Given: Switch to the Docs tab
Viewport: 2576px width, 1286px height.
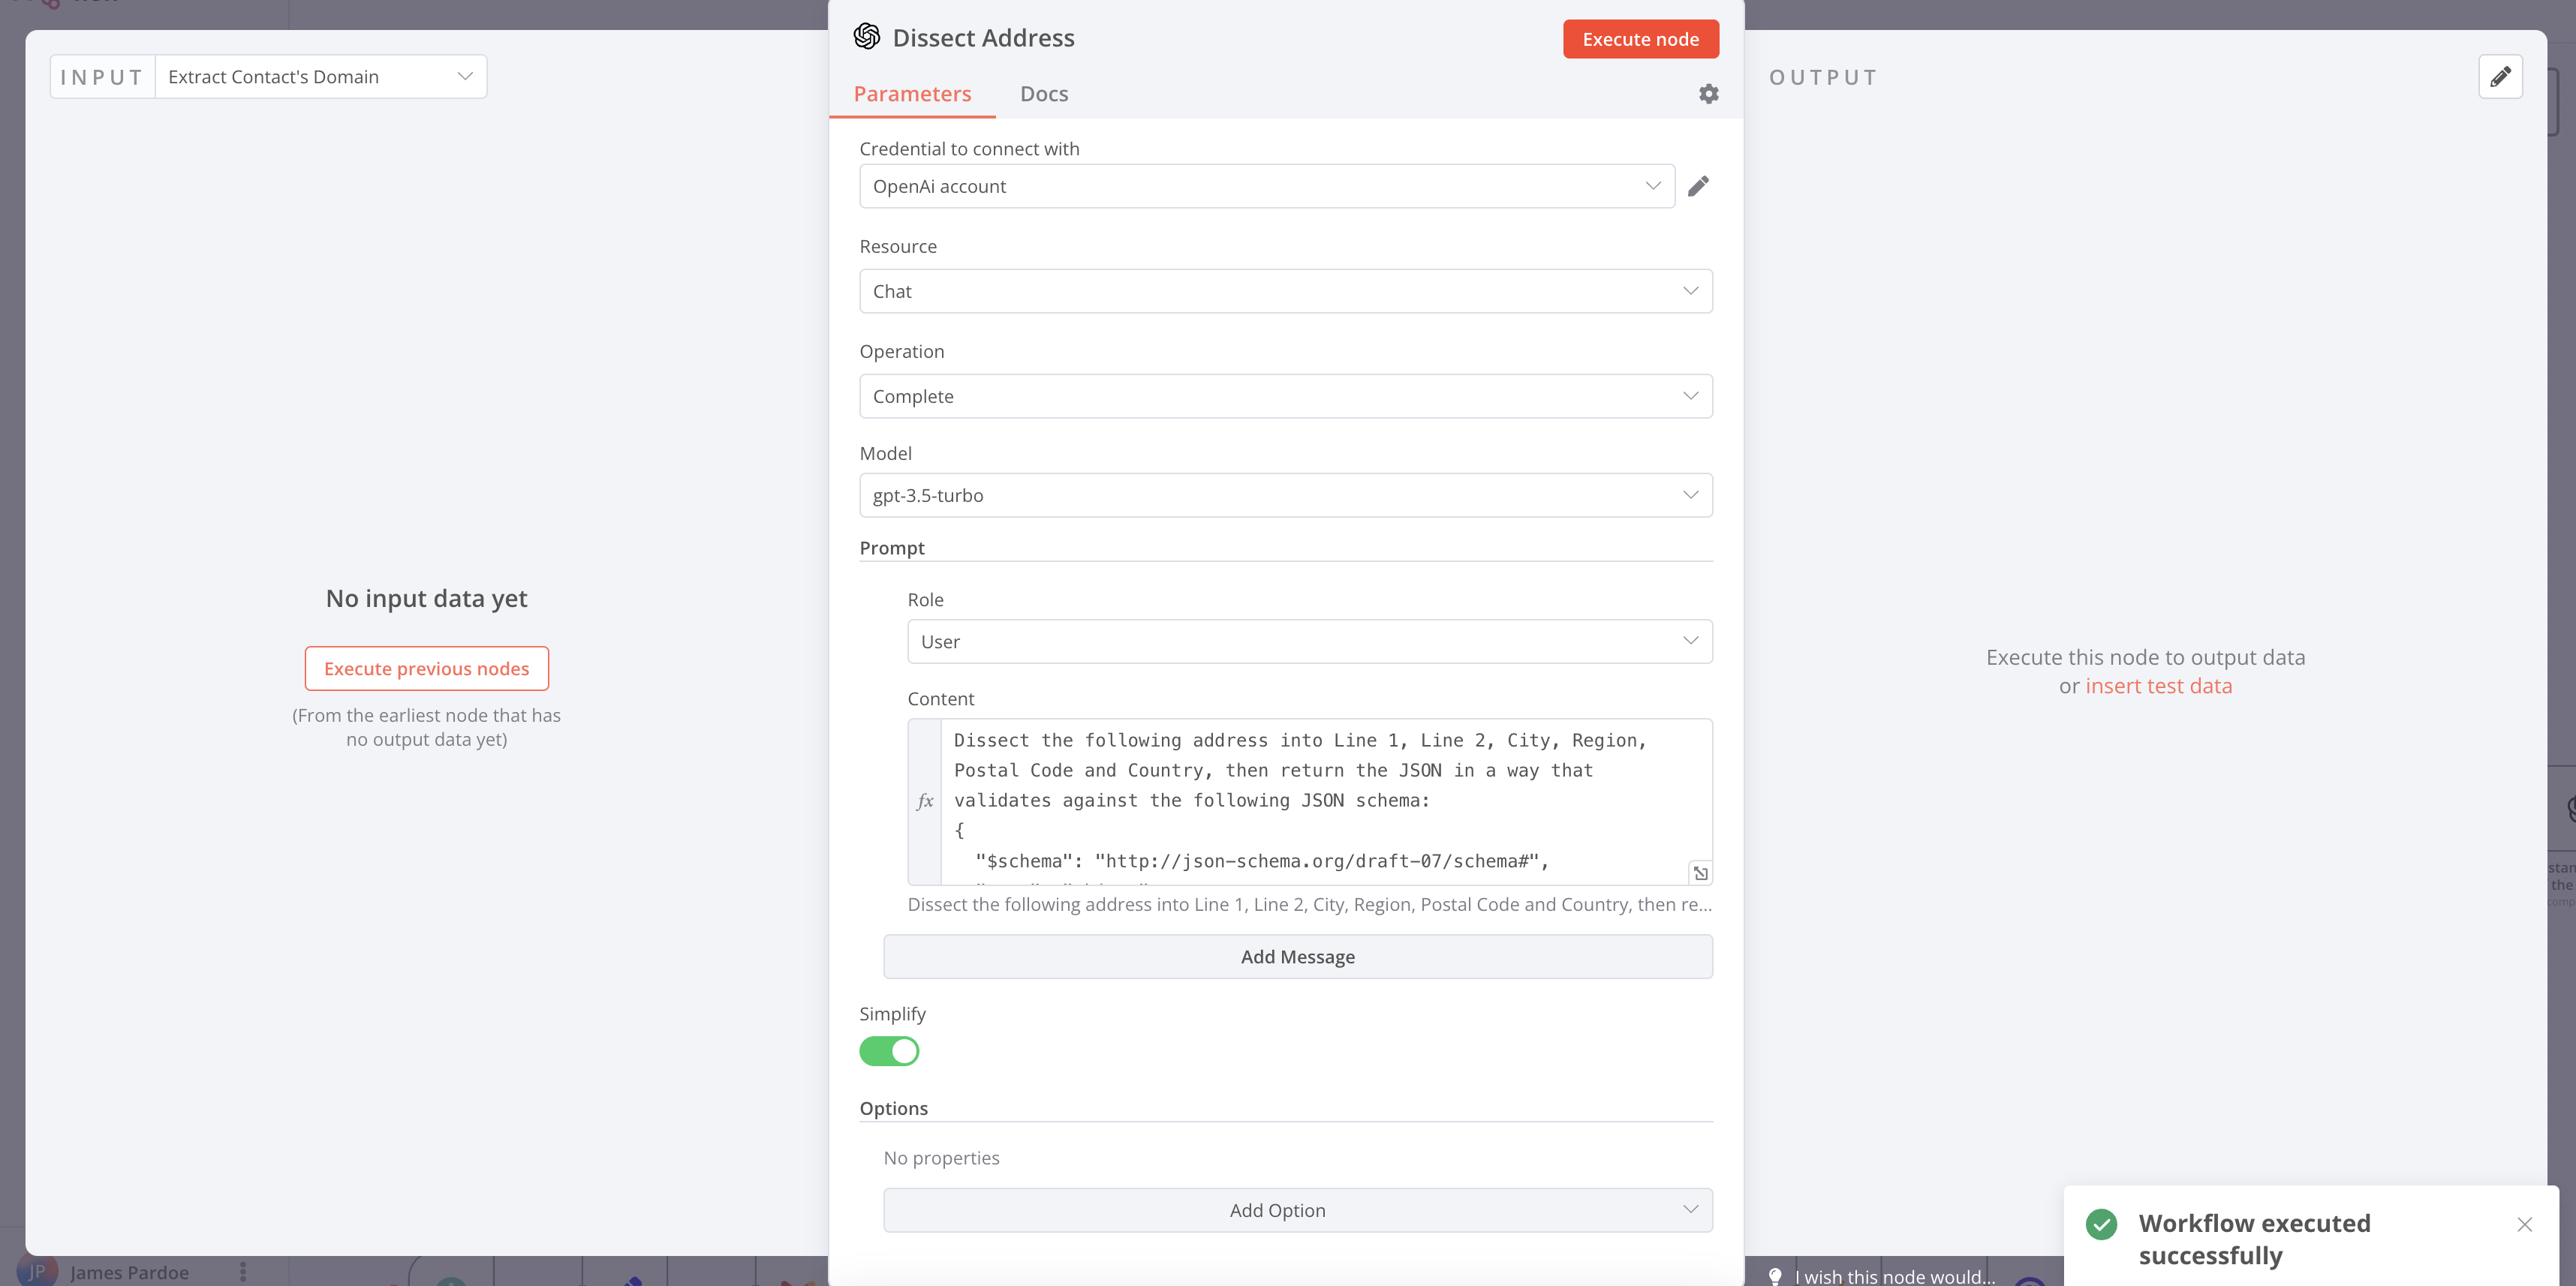Looking at the screenshot, I should 1044,93.
